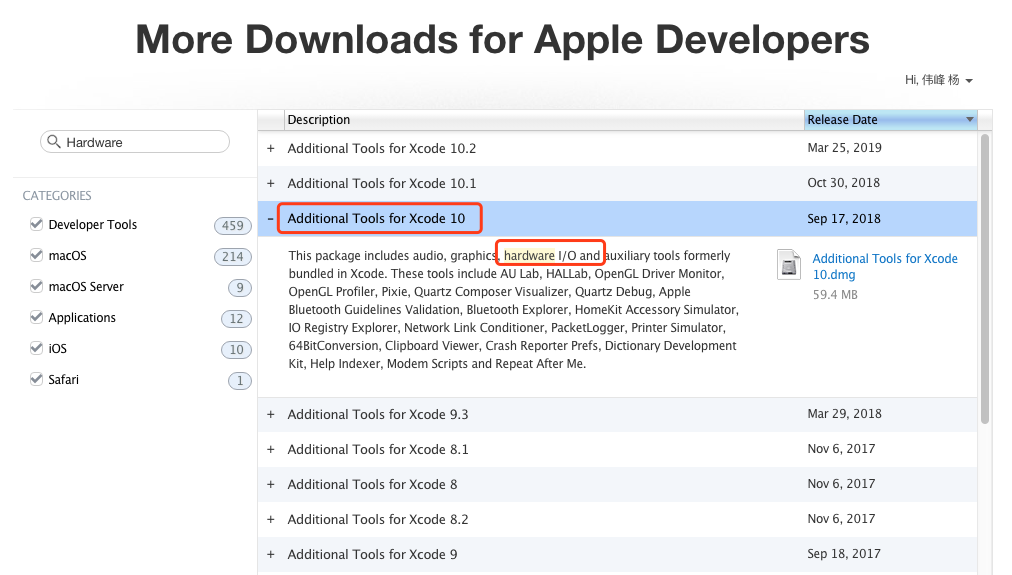Toggle the macOS category checkbox
This screenshot has height=575, width=1012.
[x=36, y=255]
